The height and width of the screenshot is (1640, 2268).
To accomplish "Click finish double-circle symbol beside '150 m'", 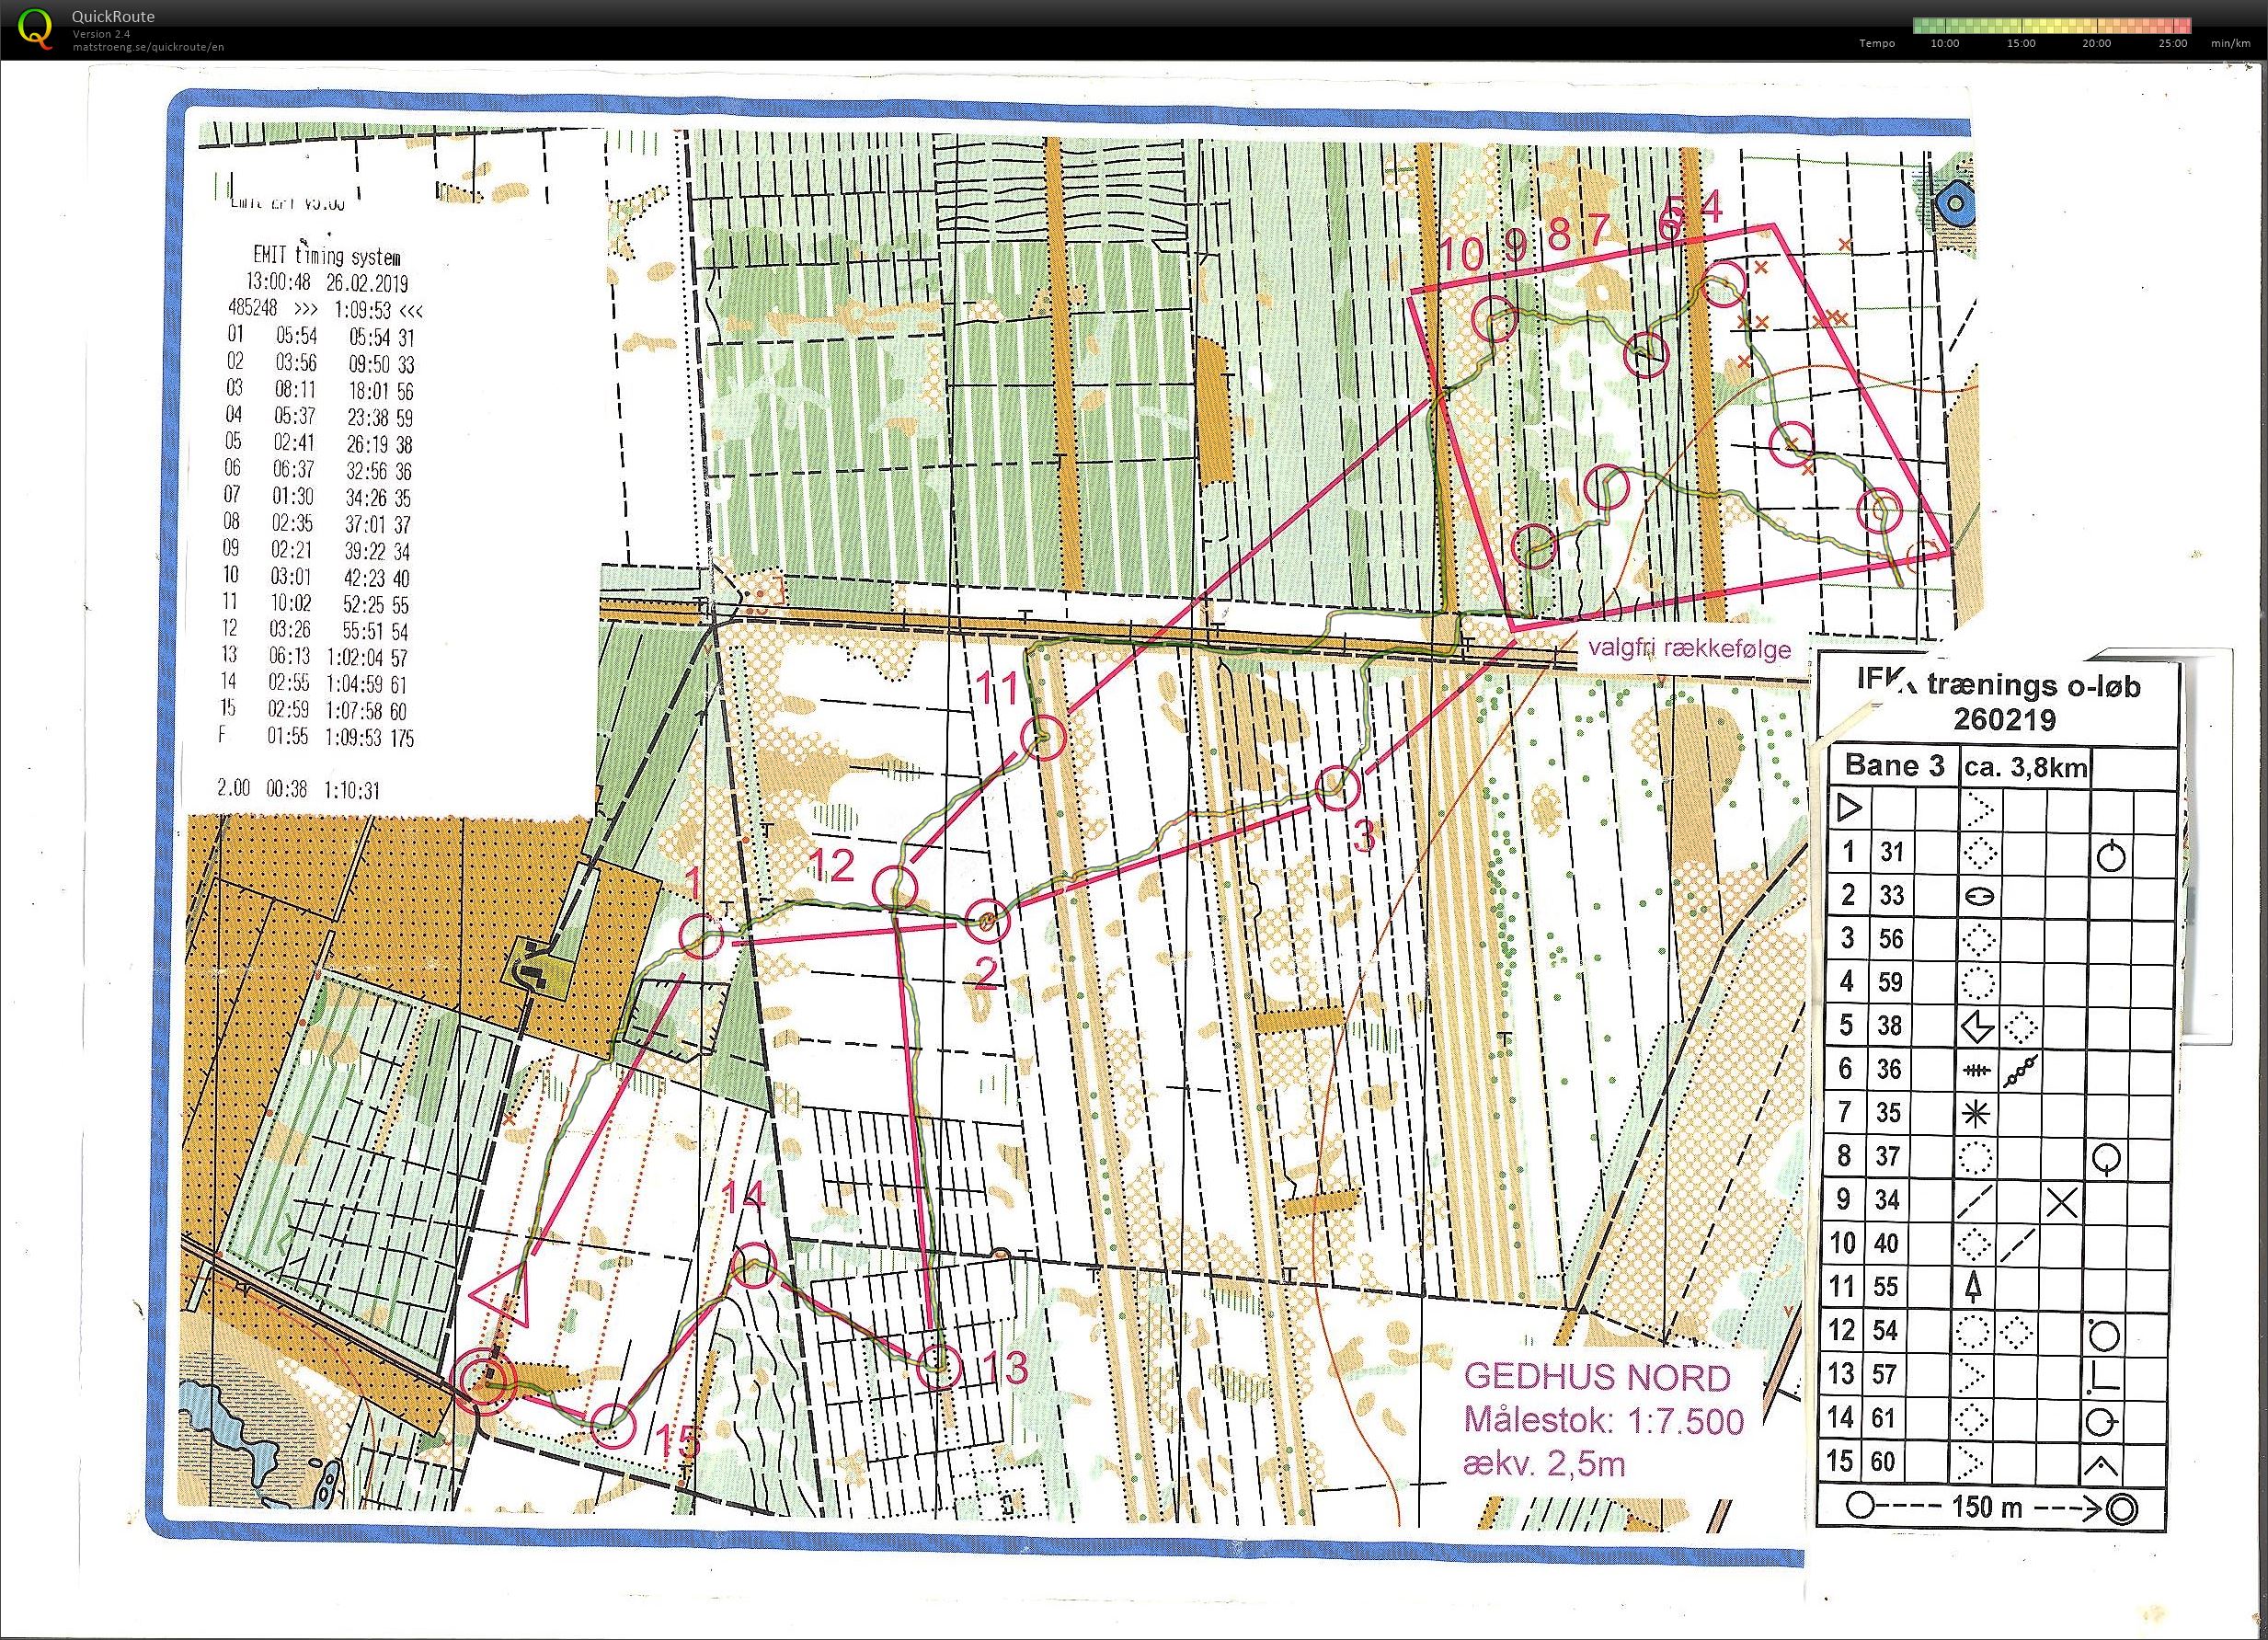I will (x=2121, y=1510).
